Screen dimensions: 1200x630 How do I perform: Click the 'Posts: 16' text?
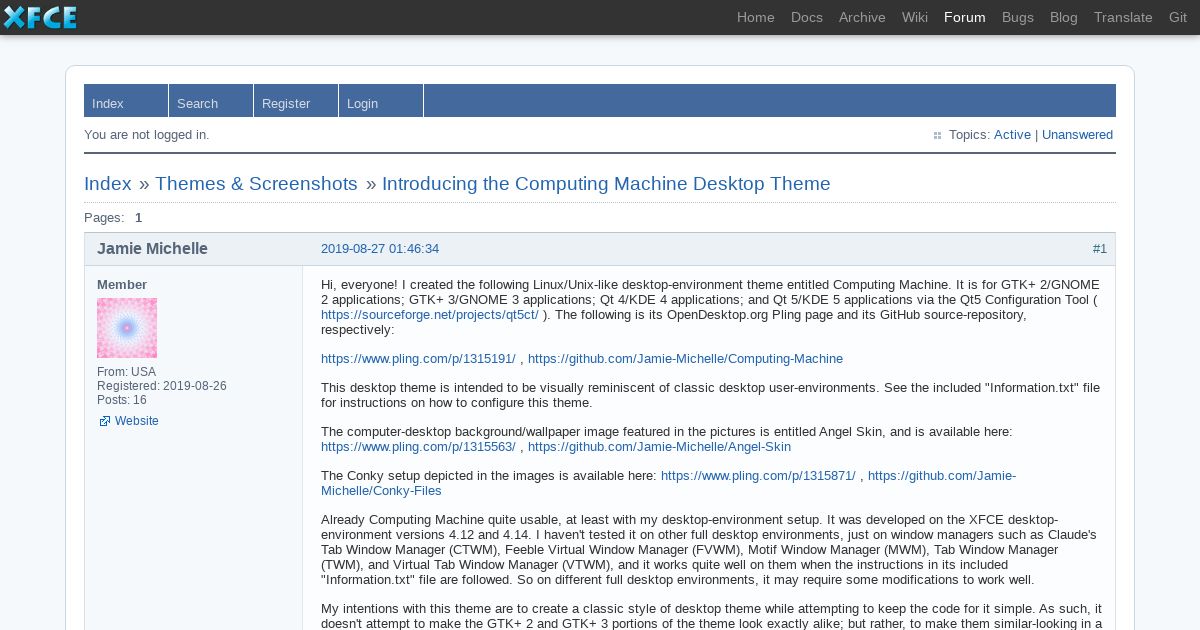tap(122, 400)
